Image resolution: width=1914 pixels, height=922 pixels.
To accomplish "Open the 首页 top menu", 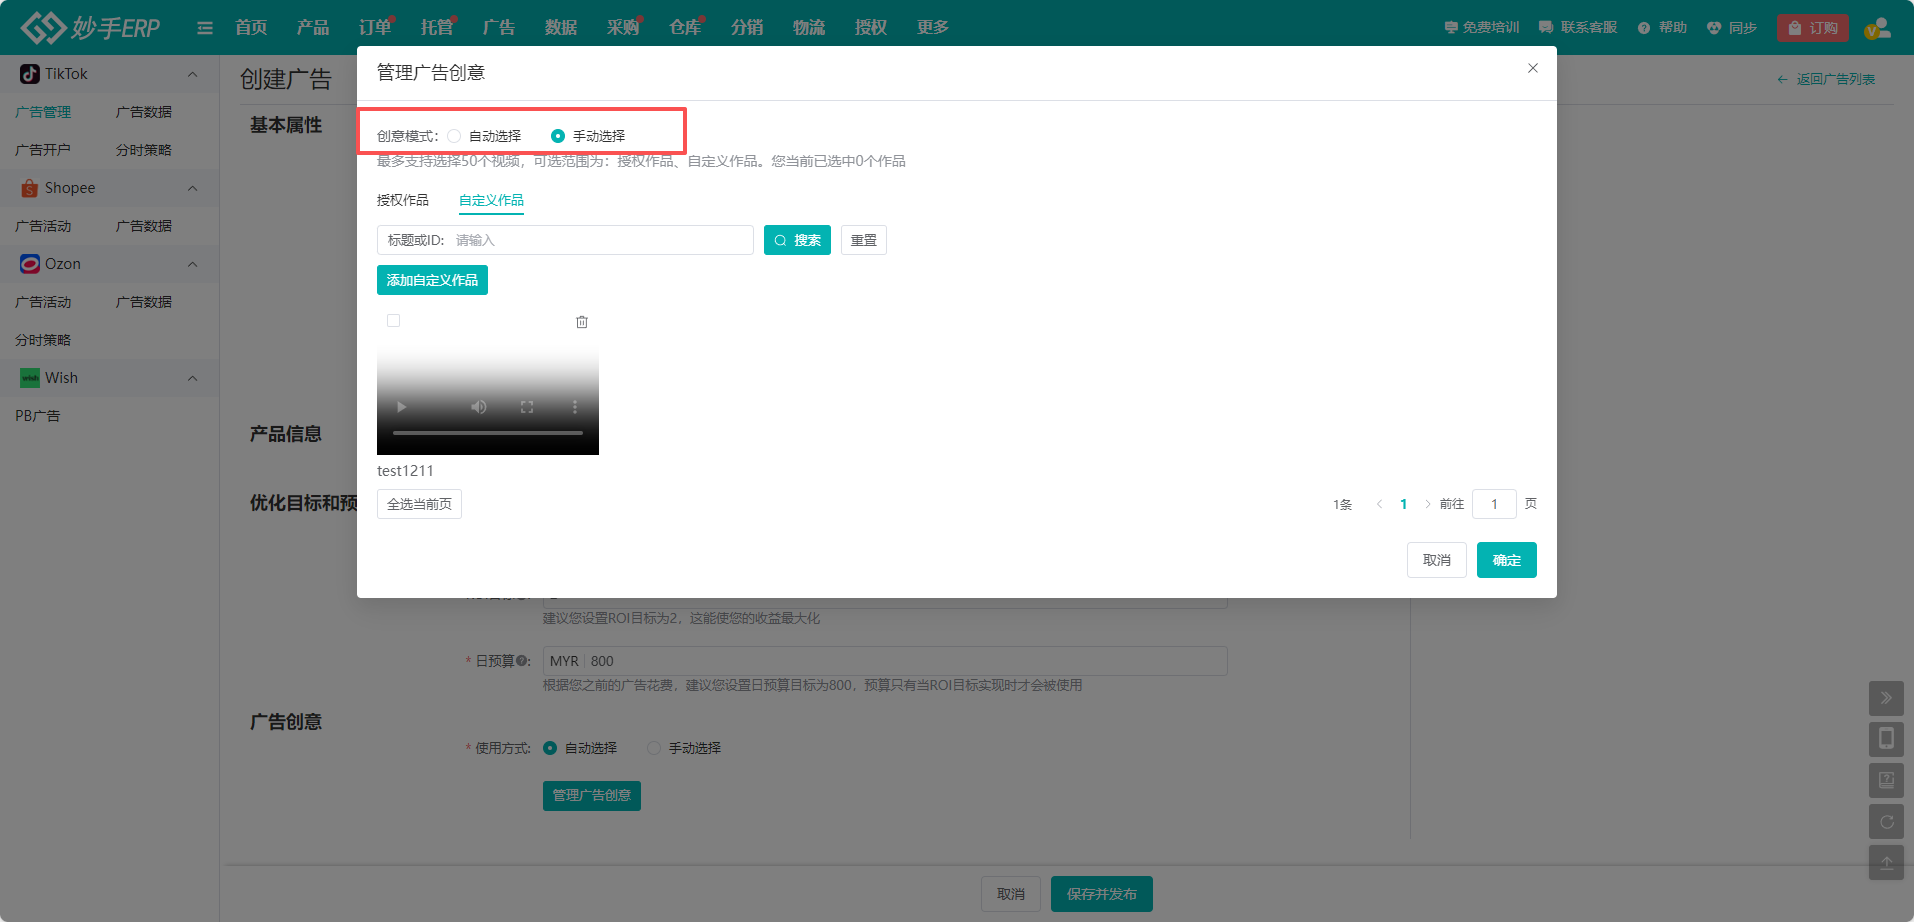I will click(251, 28).
